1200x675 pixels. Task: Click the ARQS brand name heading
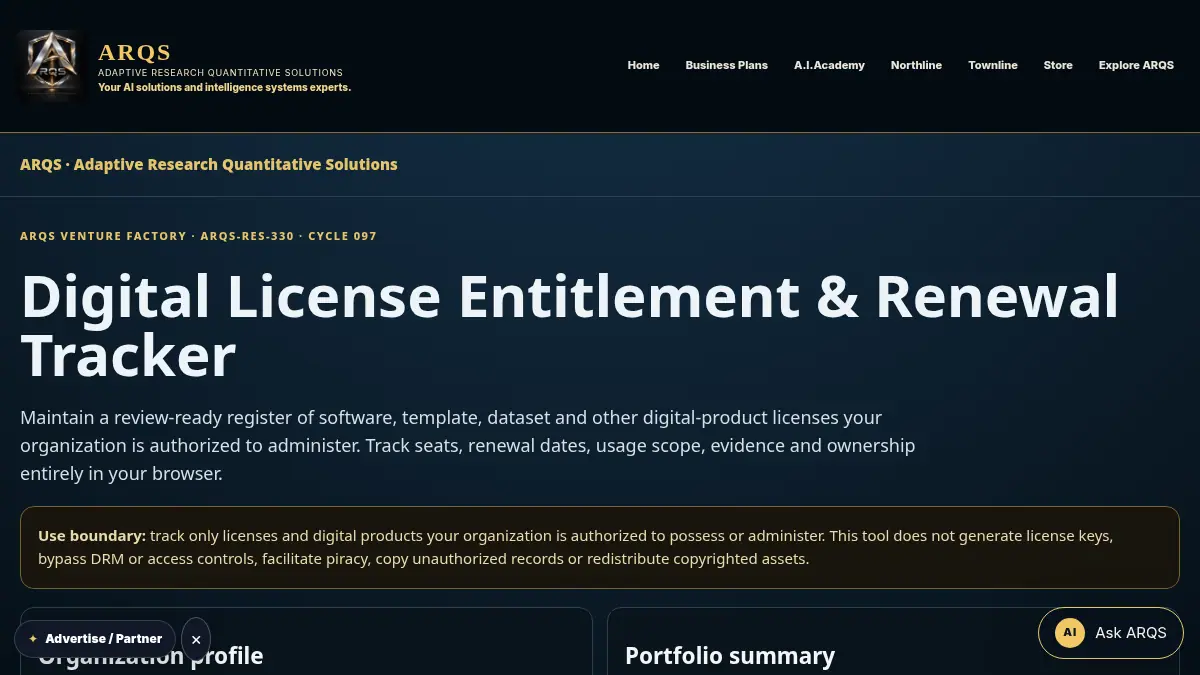click(x=135, y=52)
